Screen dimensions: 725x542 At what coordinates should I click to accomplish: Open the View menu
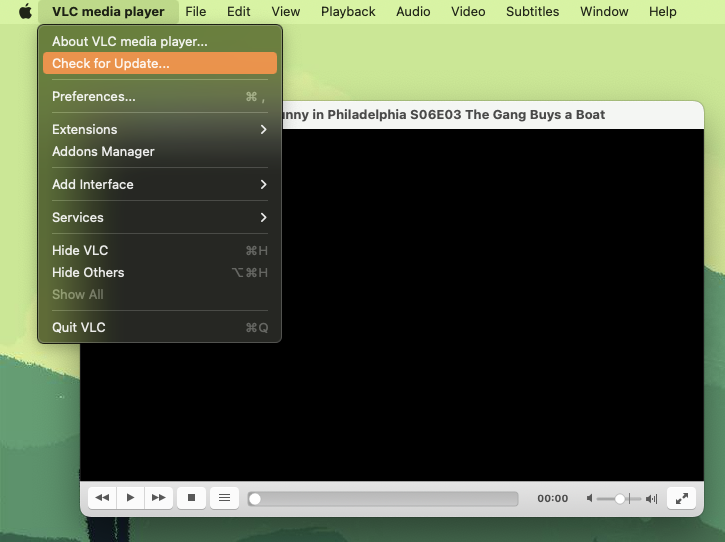[x=286, y=11]
